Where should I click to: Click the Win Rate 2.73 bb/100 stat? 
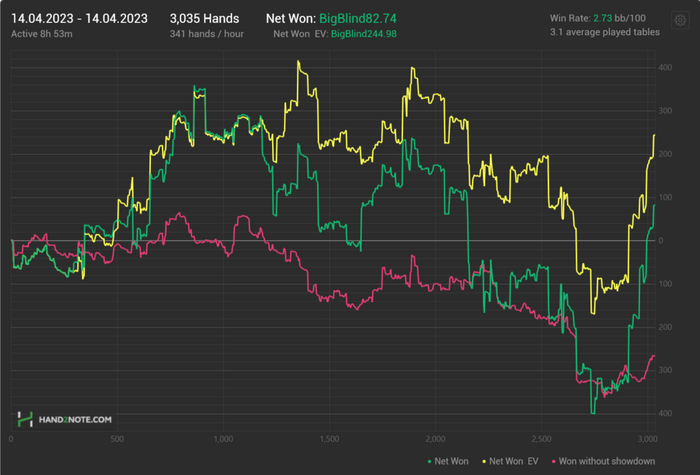pos(598,18)
